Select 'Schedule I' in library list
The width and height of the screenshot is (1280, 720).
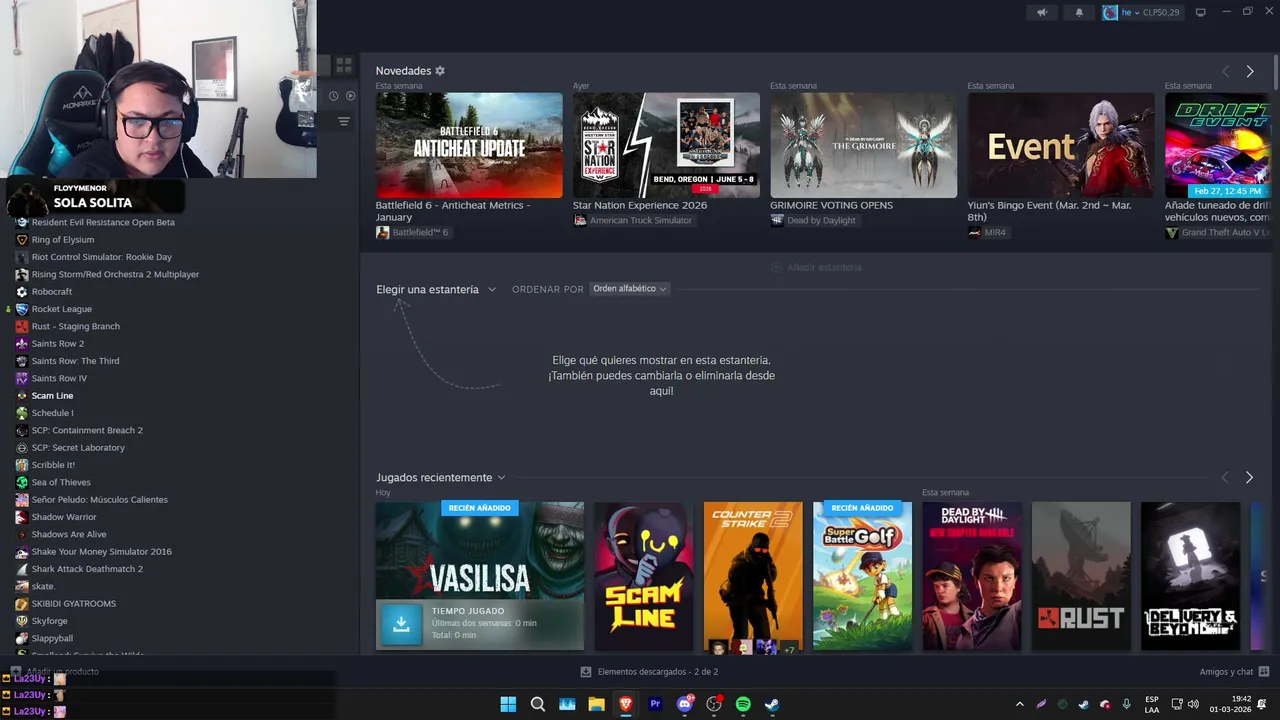[x=52, y=413]
